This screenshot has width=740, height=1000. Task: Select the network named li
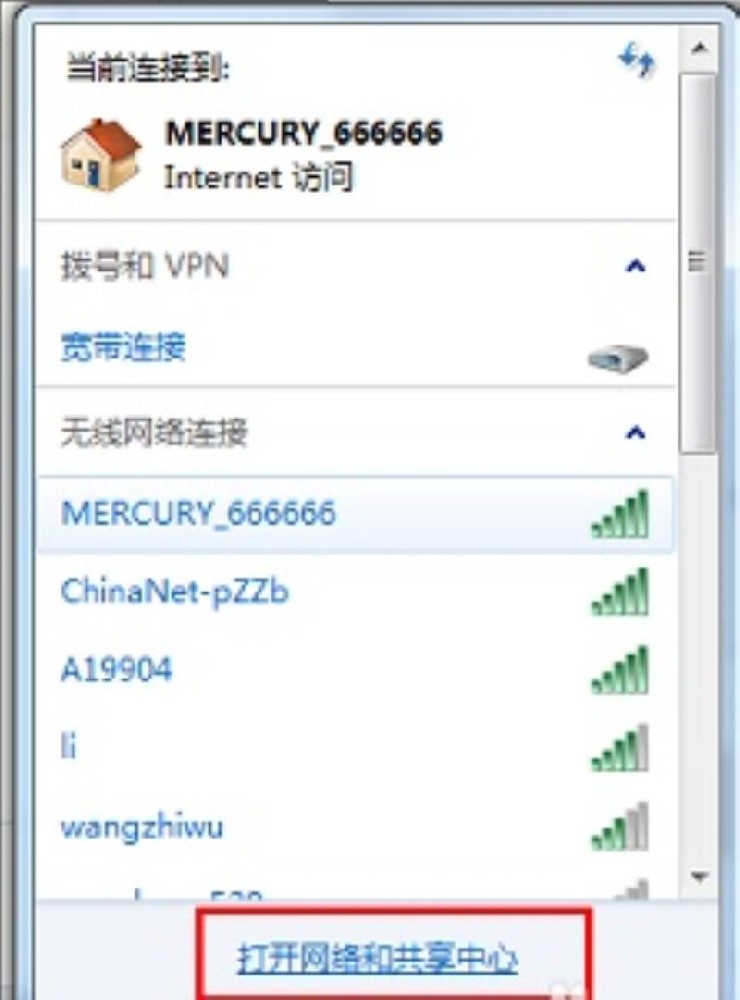pyautogui.click(x=356, y=748)
